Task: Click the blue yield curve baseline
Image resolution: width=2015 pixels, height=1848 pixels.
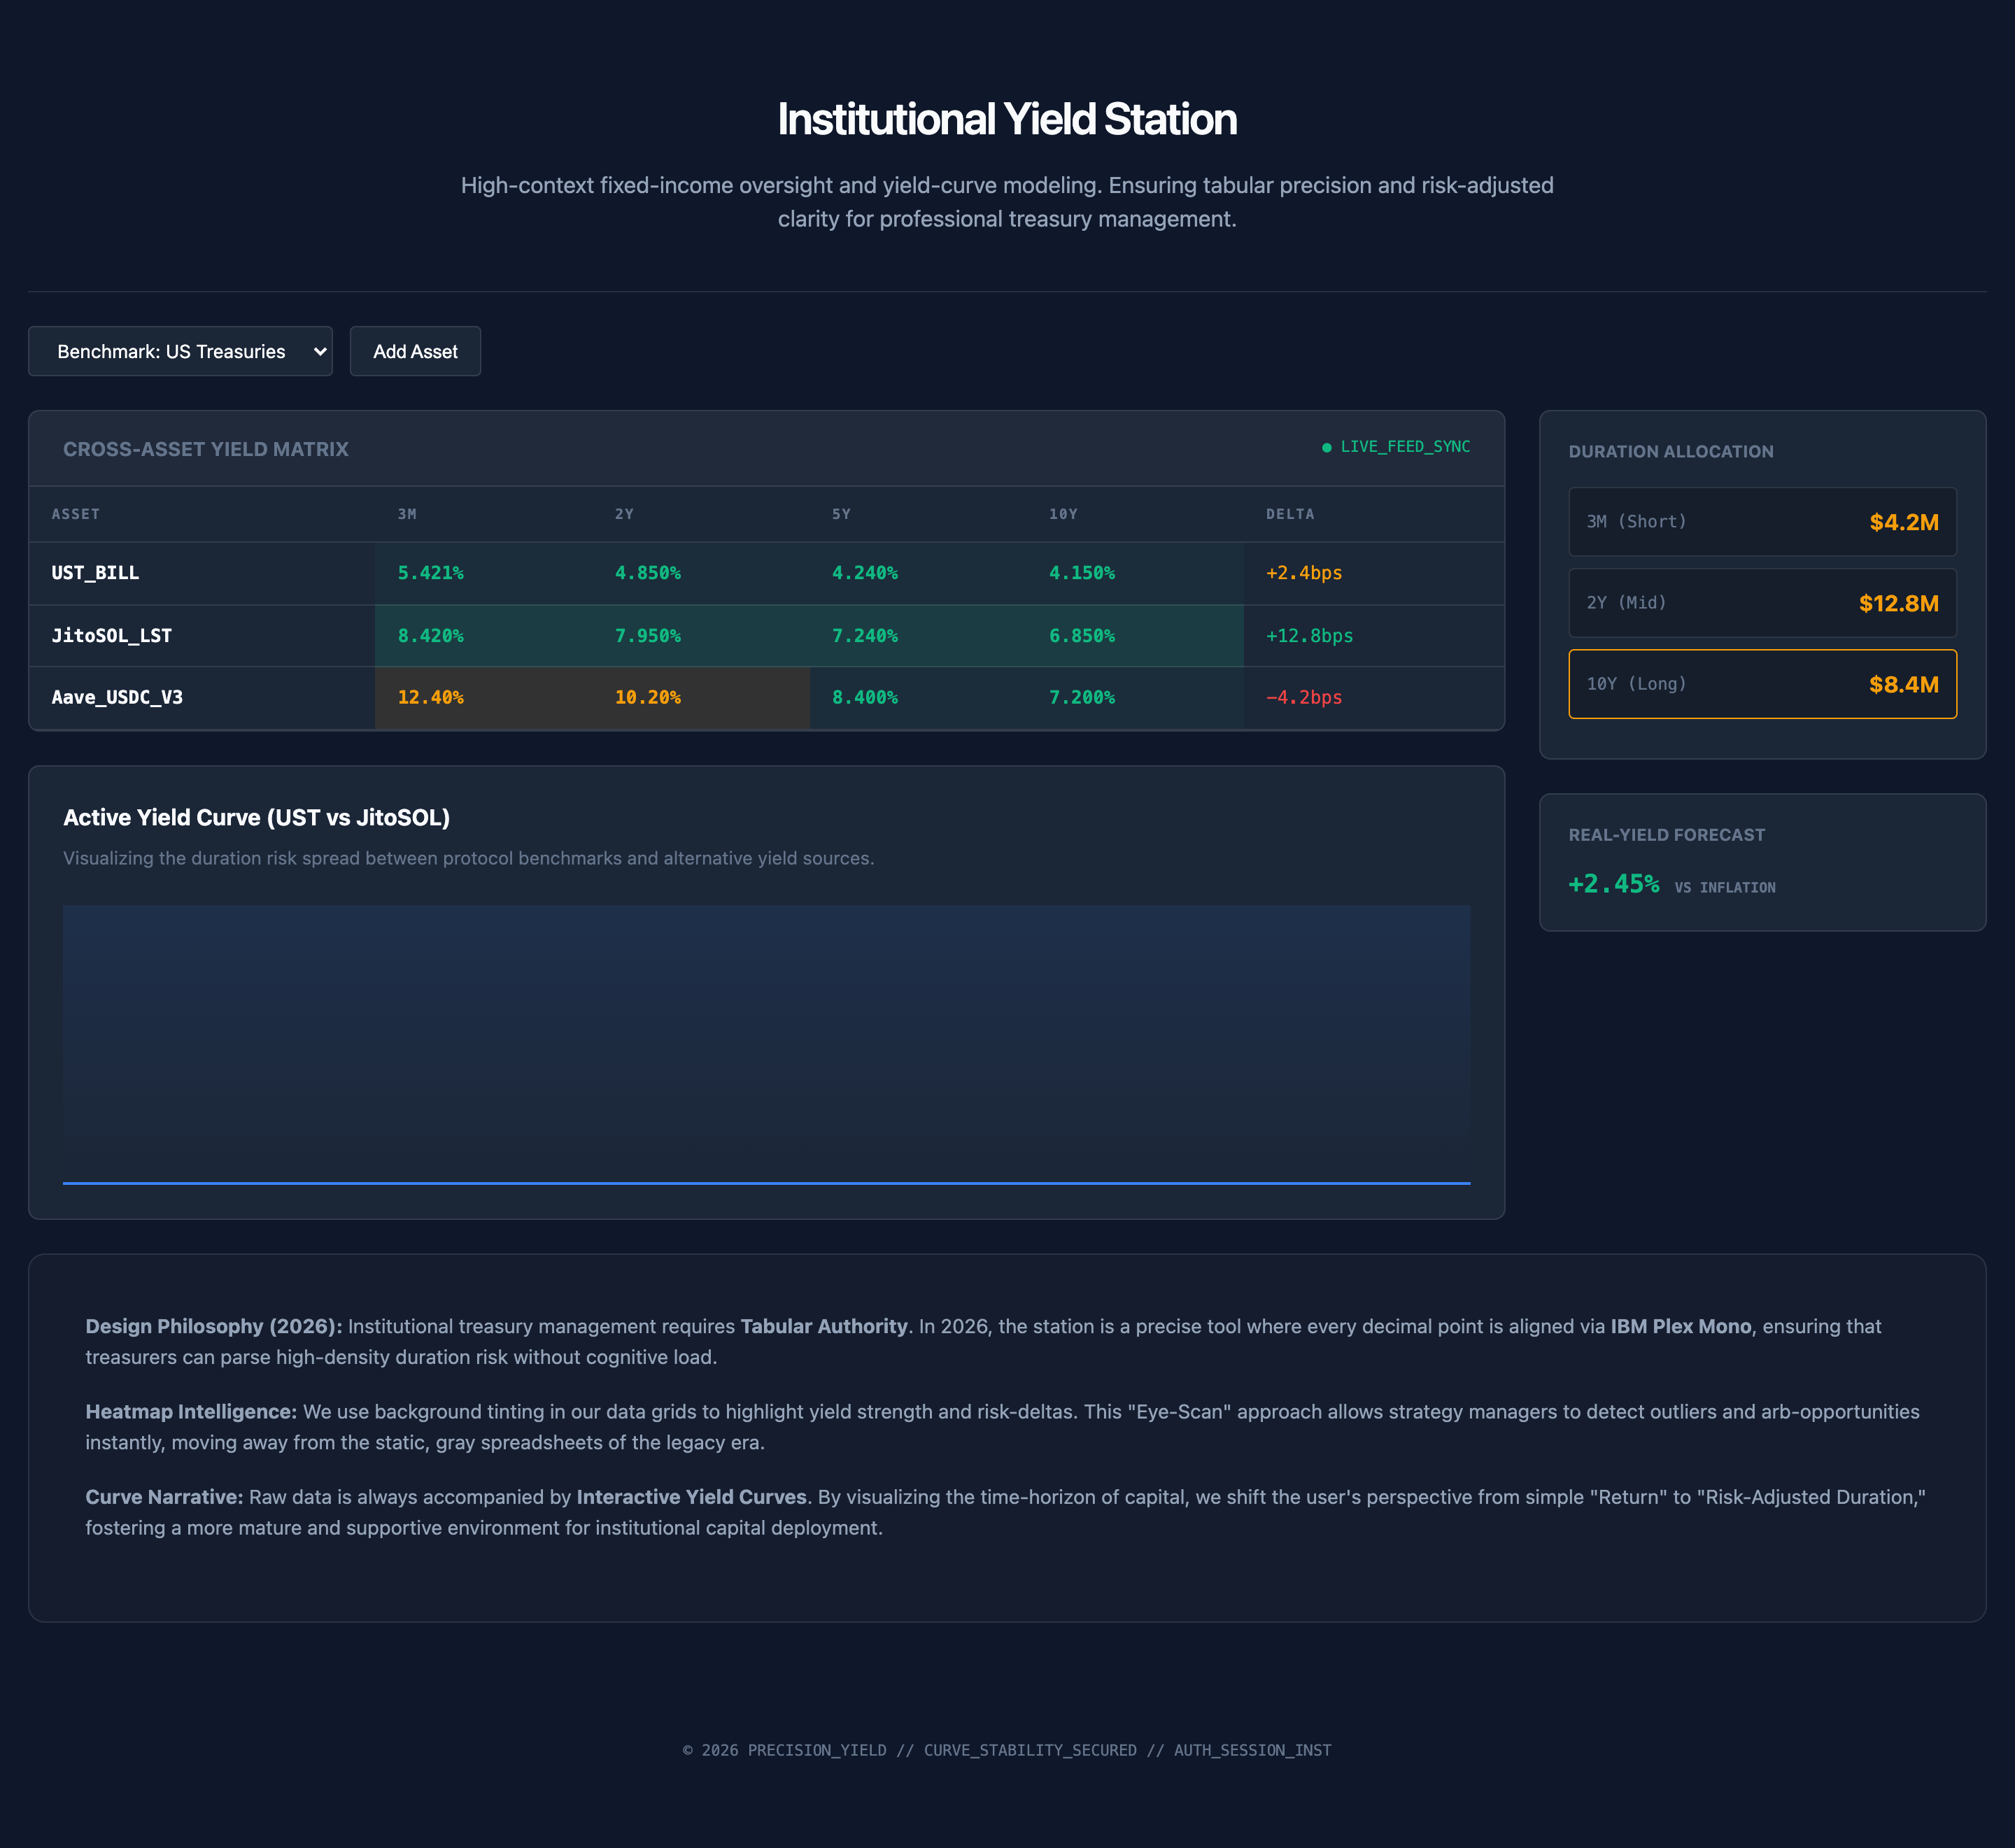Action: click(766, 1183)
